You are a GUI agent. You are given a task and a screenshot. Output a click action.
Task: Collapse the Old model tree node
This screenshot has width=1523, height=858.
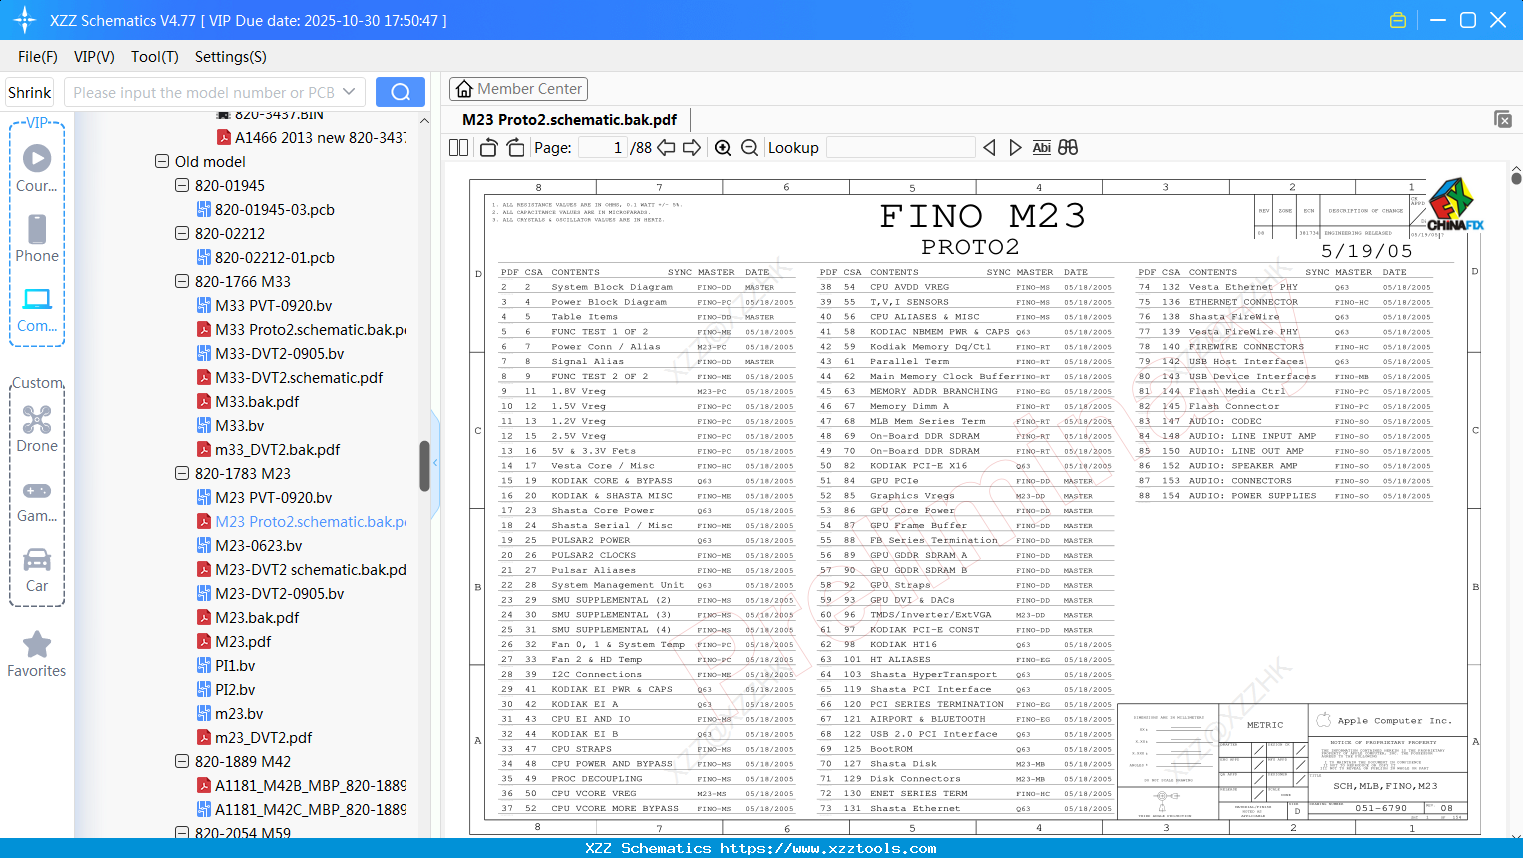click(162, 161)
